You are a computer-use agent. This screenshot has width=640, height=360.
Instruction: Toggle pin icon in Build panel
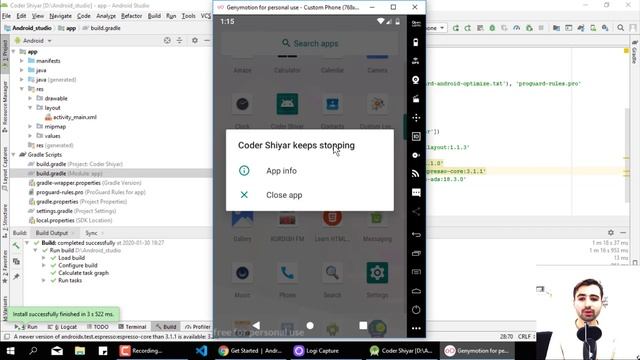coord(16,277)
